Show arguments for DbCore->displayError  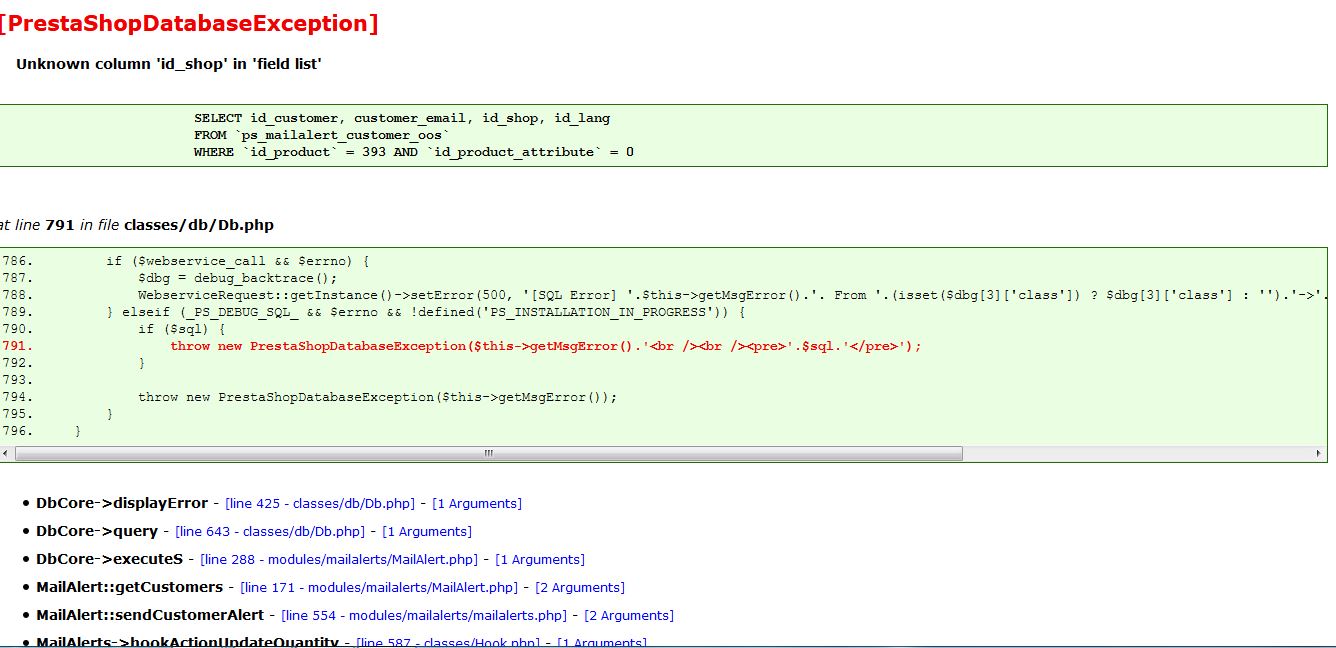pyautogui.click(x=477, y=503)
